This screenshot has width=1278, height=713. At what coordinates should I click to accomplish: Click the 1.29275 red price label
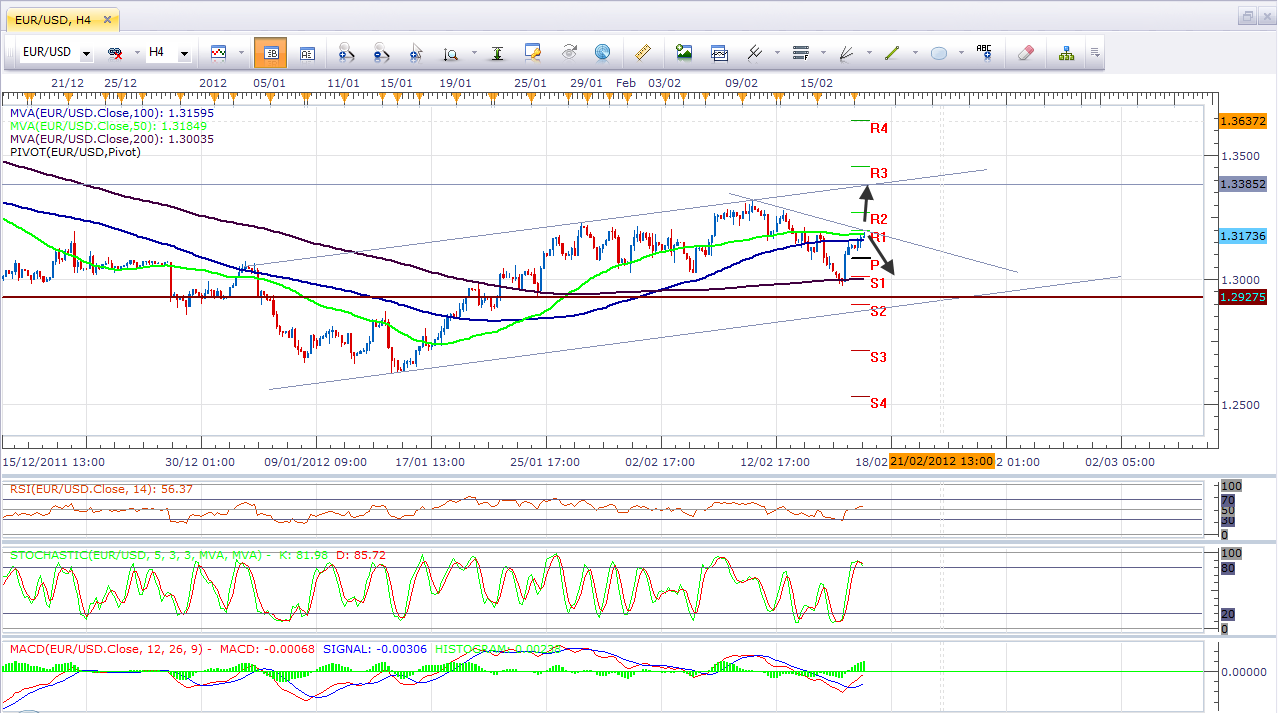pyautogui.click(x=1243, y=297)
